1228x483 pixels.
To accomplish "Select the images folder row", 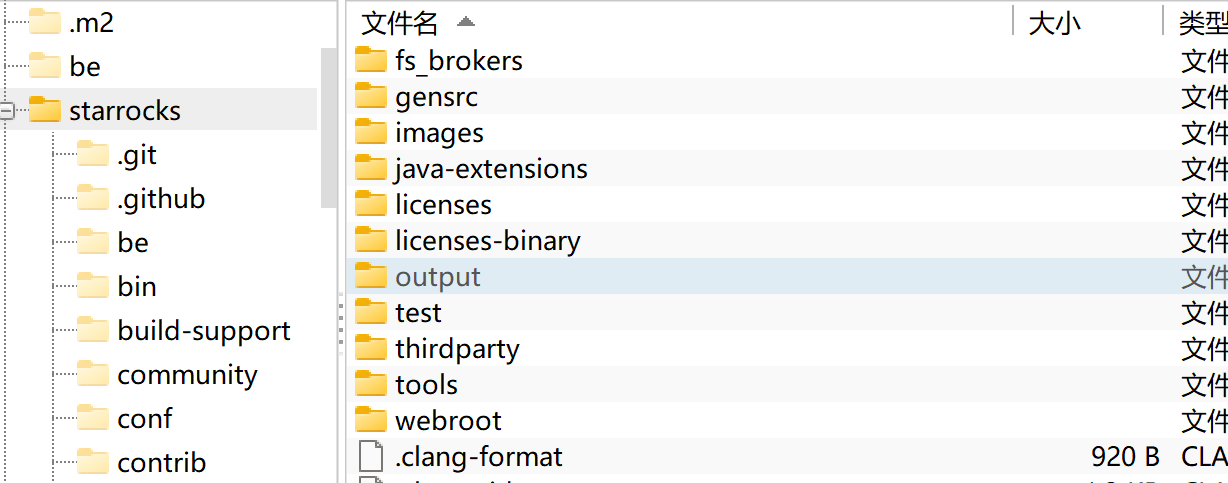I will 787,133.
